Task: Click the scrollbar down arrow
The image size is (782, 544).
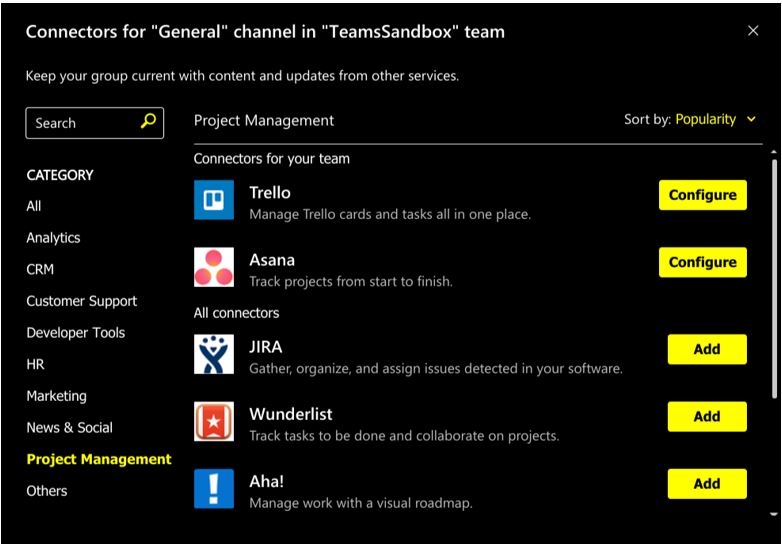Action: click(774, 514)
